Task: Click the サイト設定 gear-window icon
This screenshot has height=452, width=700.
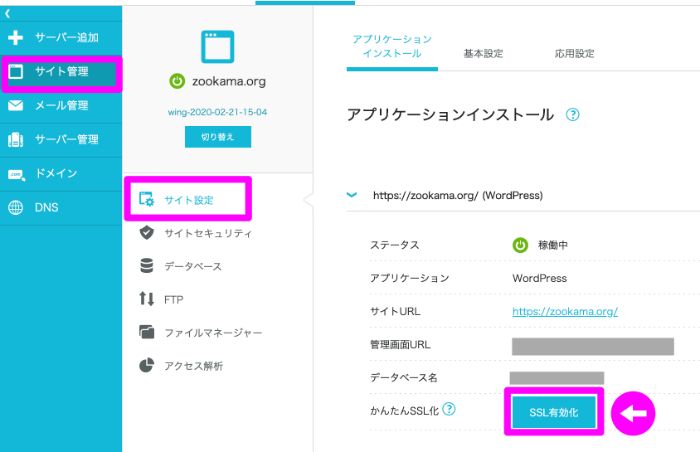Action: point(146,199)
